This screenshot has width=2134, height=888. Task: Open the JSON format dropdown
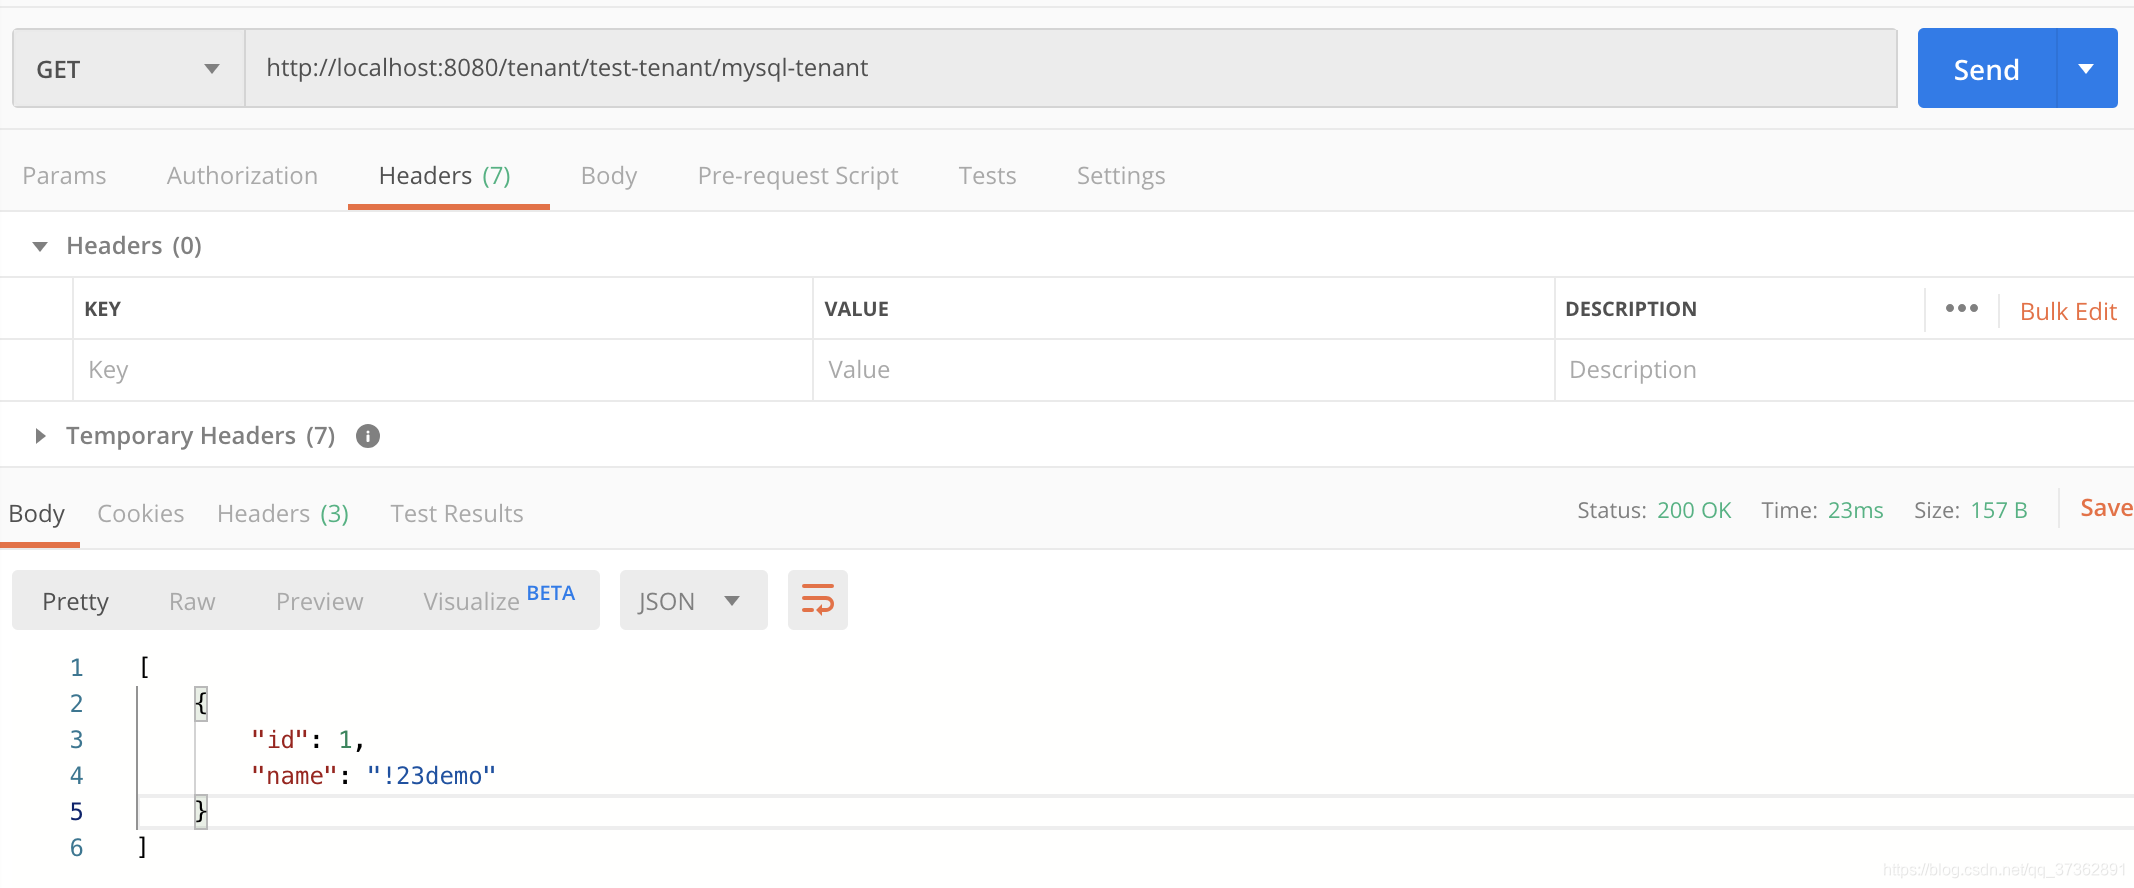(x=694, y=600)
